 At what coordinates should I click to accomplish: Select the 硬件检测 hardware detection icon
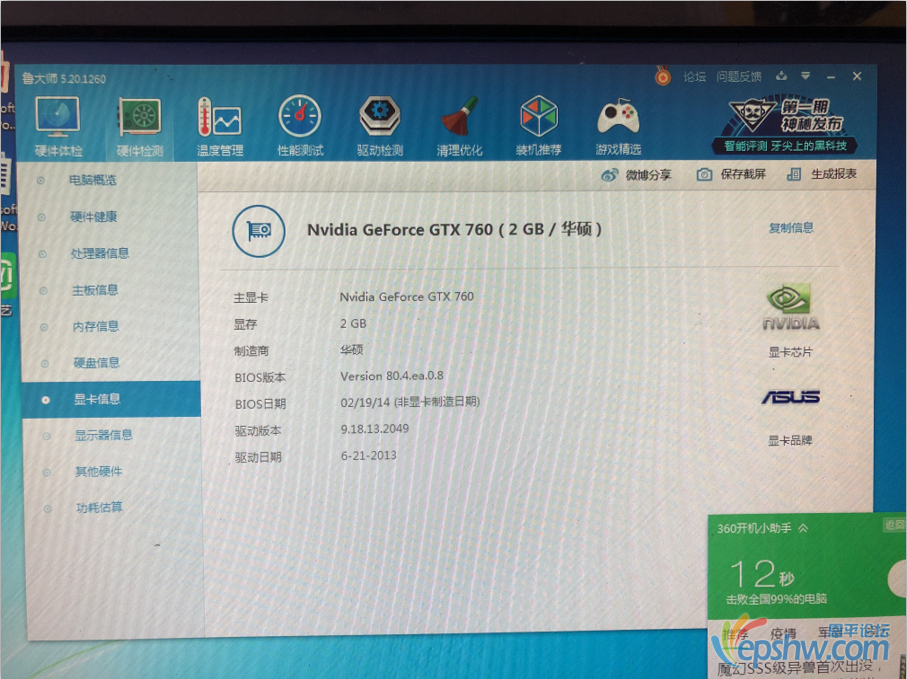[x=140, y=127]
